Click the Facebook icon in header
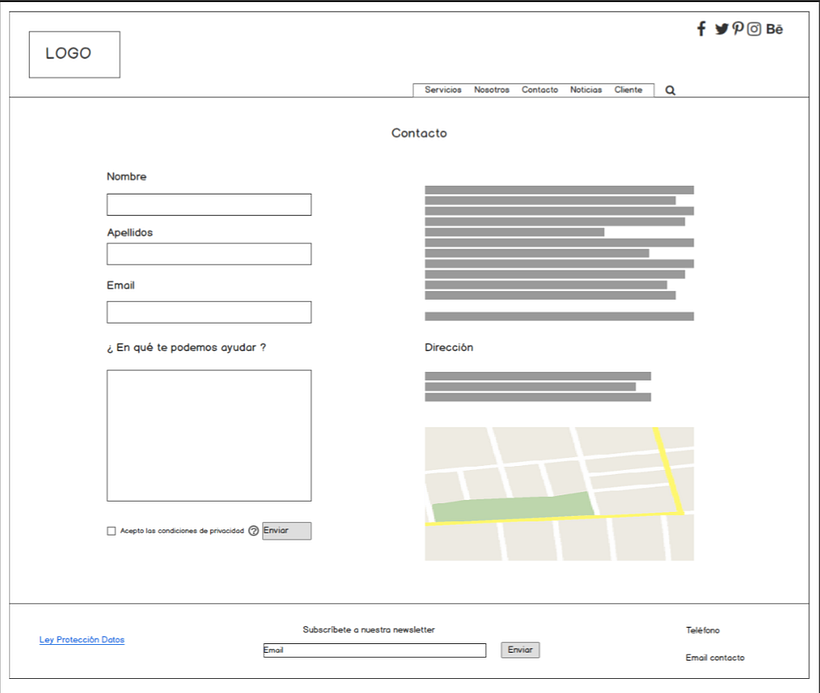 coord(702,29)
